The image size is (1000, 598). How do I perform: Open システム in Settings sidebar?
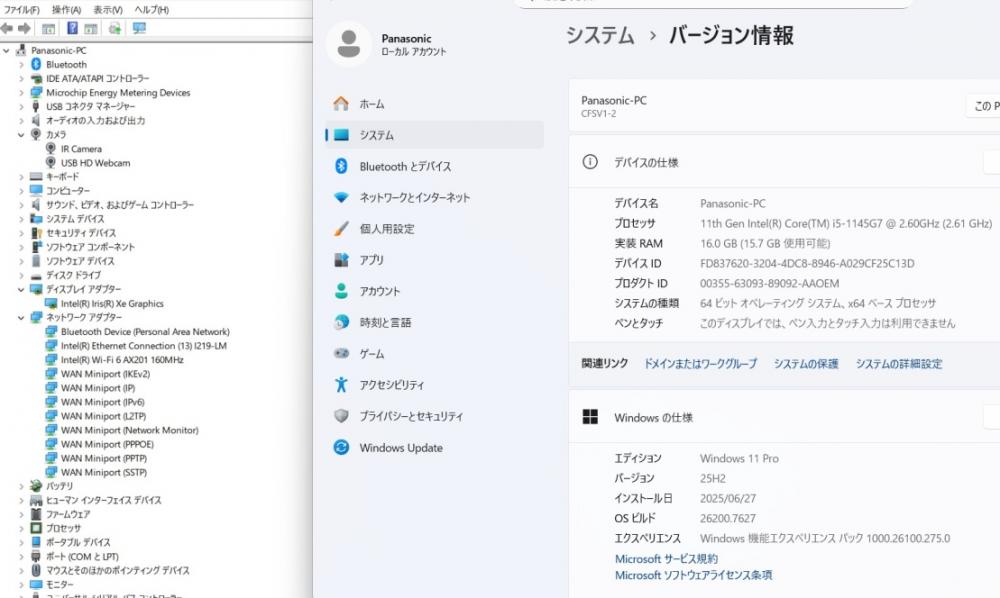point(434,135)
